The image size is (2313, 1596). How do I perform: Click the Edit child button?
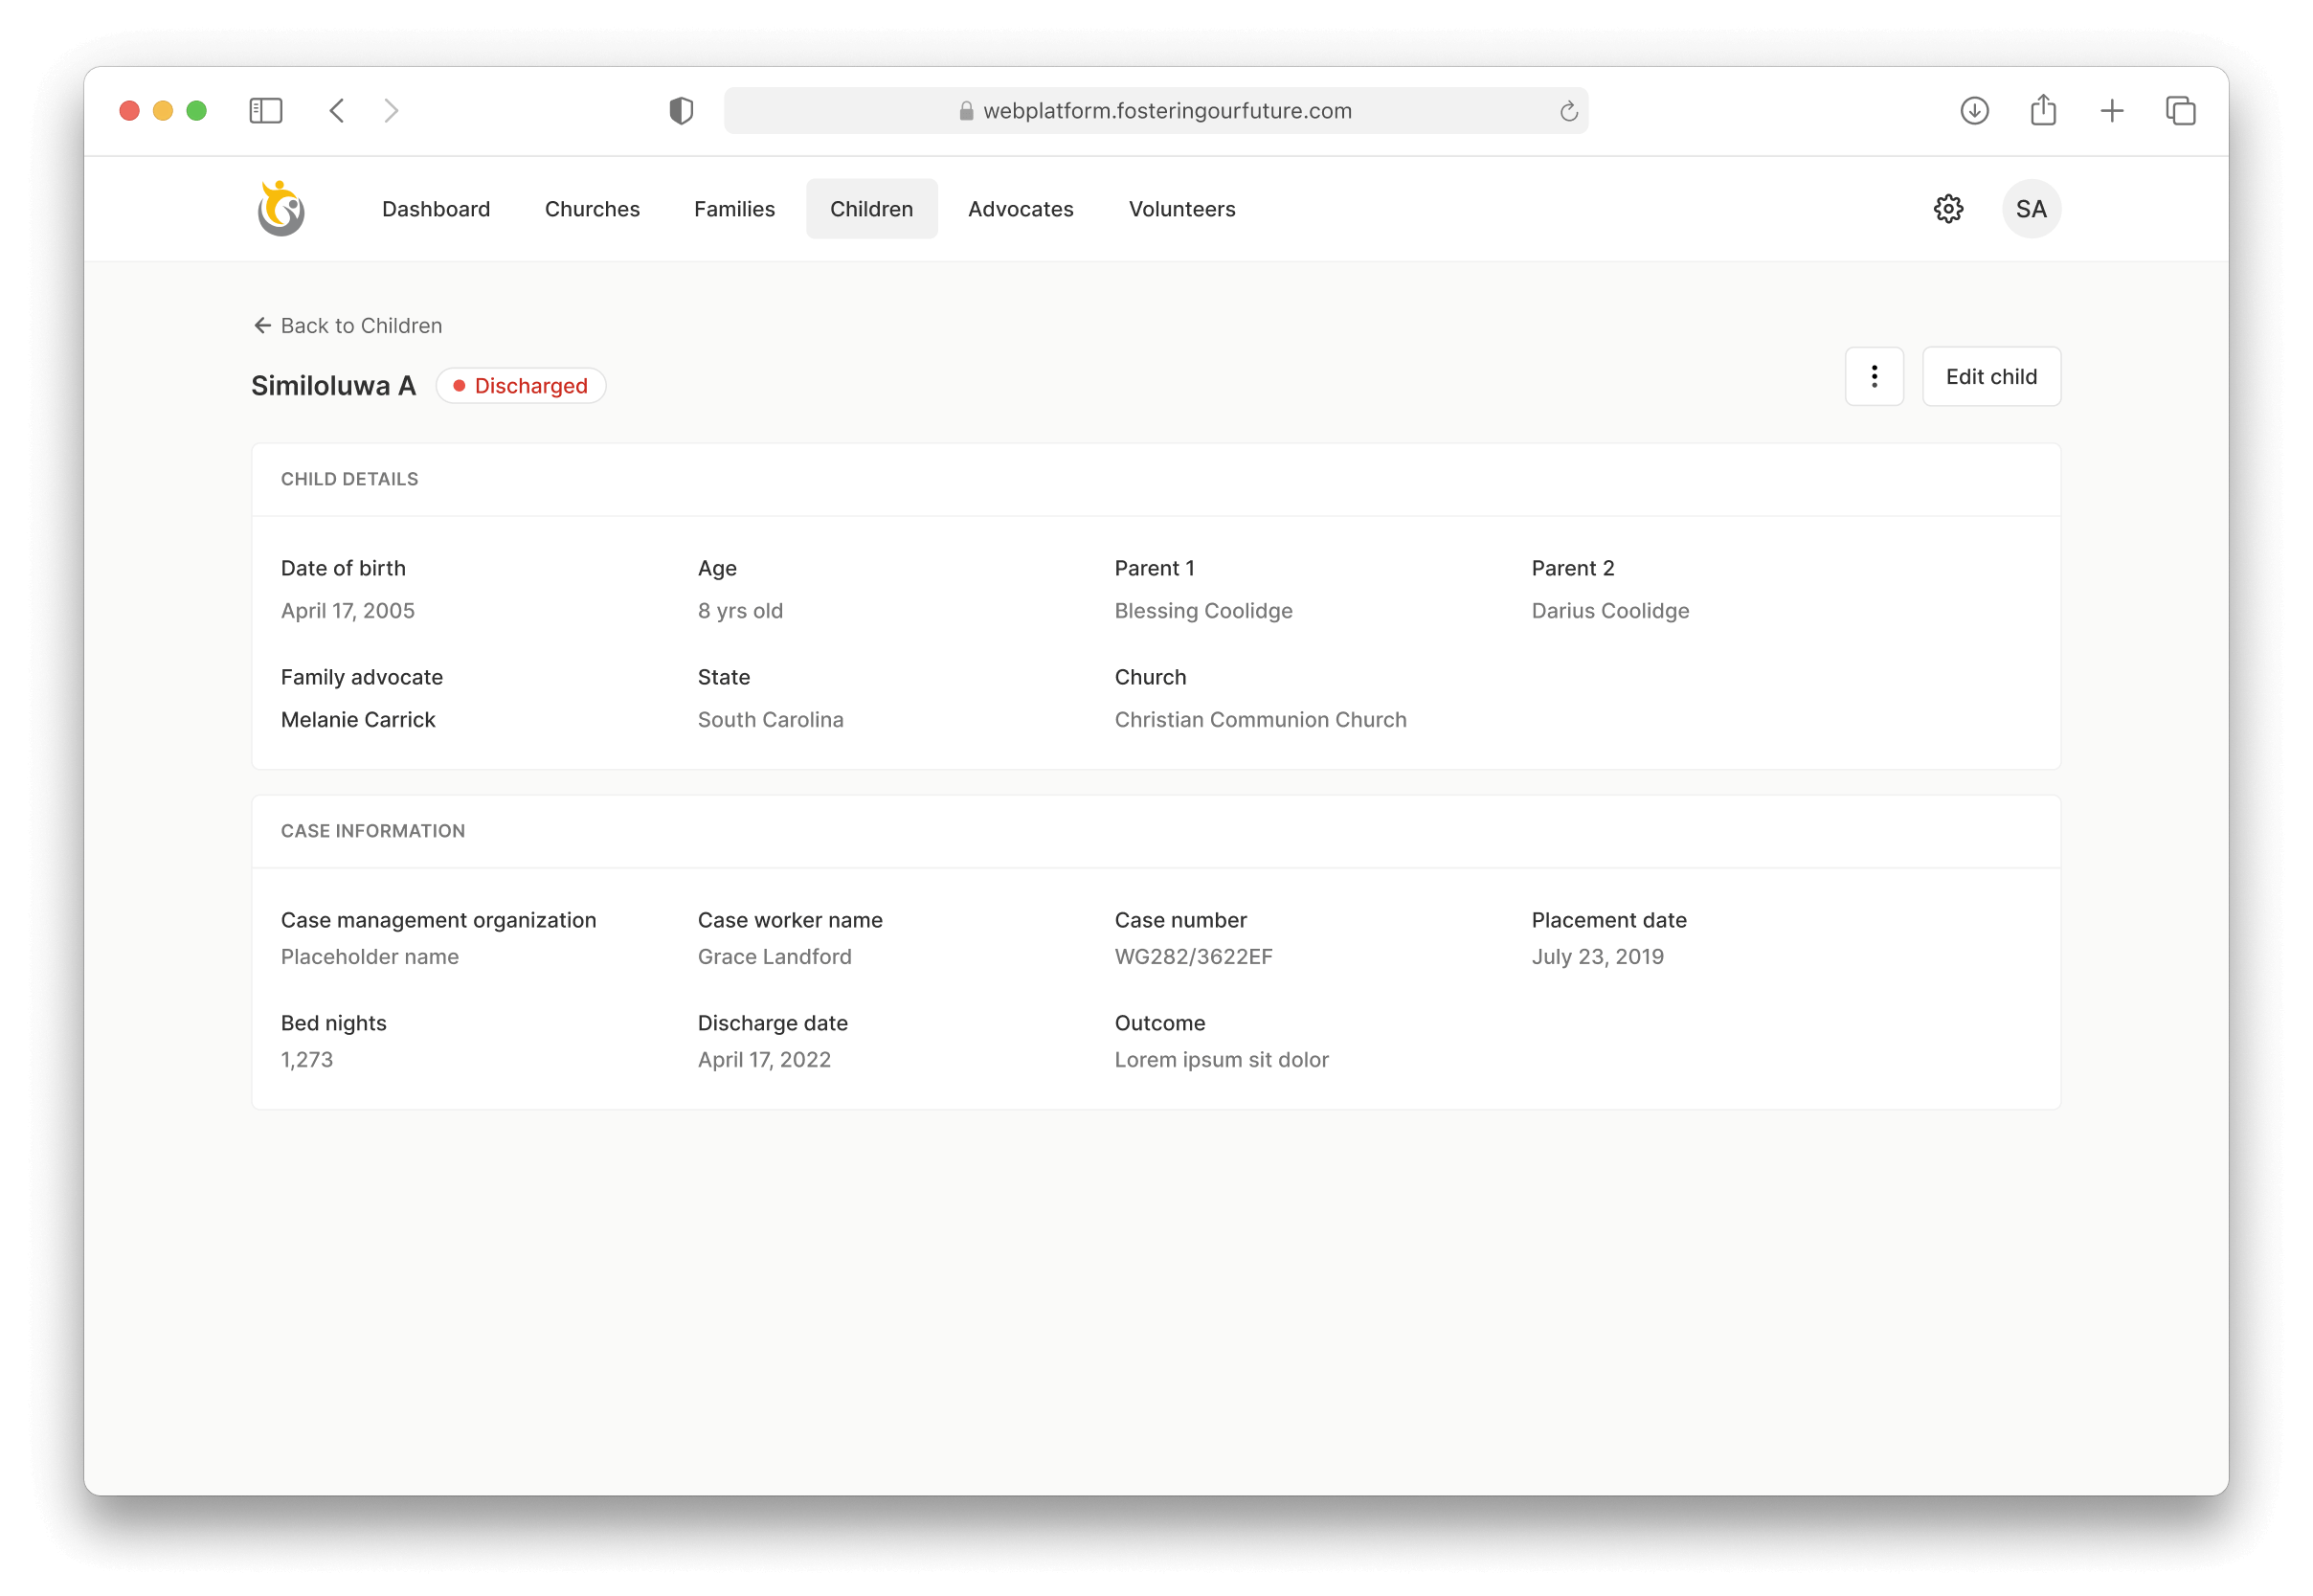click(x=1990, y=376)
